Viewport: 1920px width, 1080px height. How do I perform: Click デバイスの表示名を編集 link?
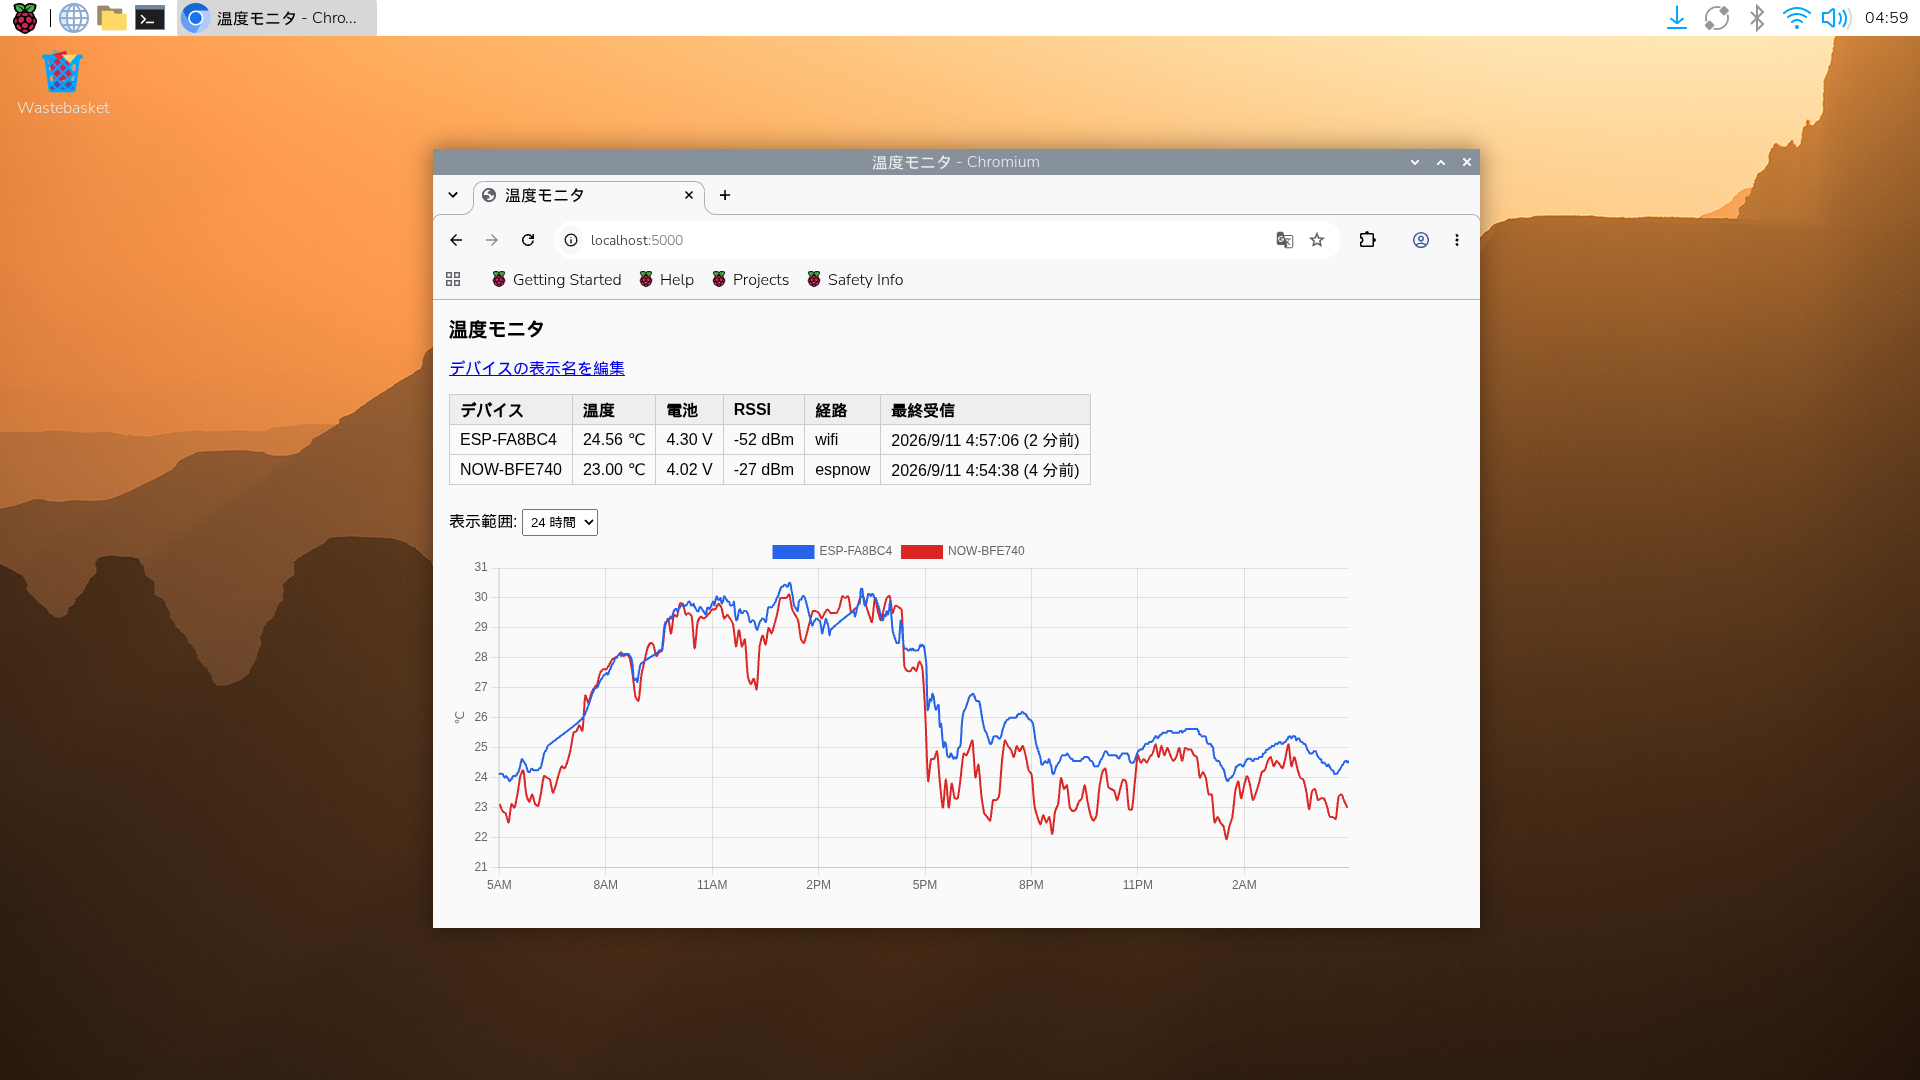pos(537,368)
